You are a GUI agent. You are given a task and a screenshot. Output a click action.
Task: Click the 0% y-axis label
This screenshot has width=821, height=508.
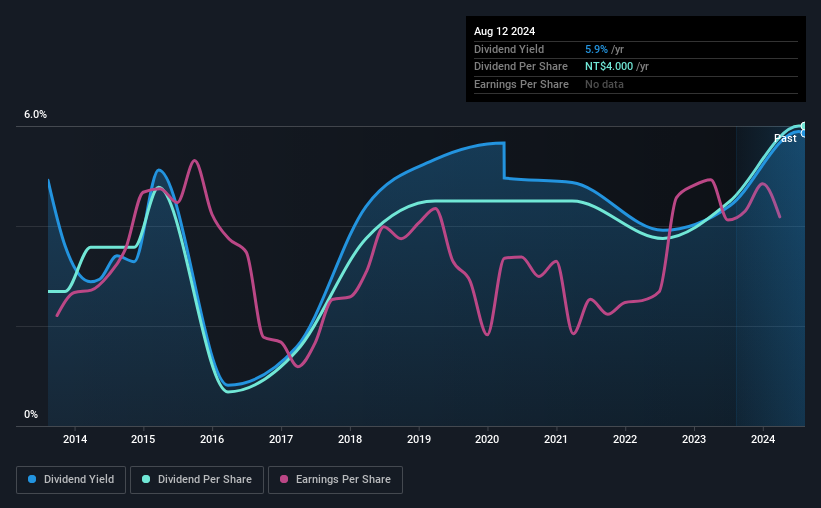31,414
